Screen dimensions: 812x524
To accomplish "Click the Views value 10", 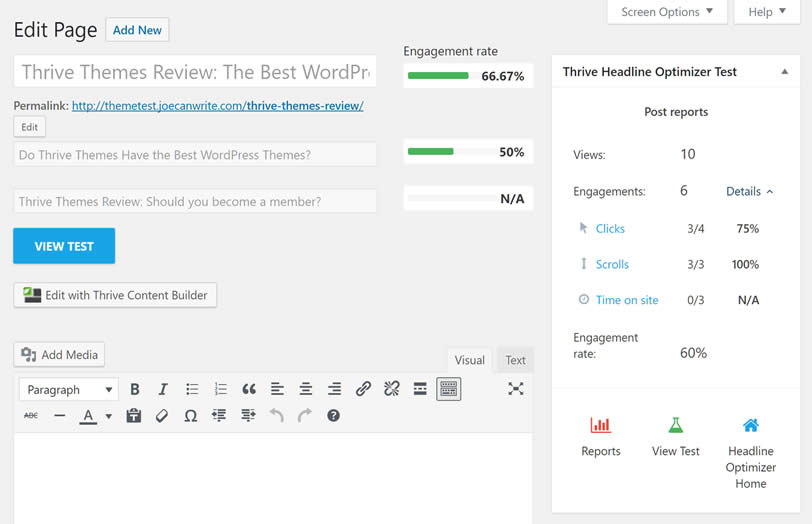I will click(688, 154).
